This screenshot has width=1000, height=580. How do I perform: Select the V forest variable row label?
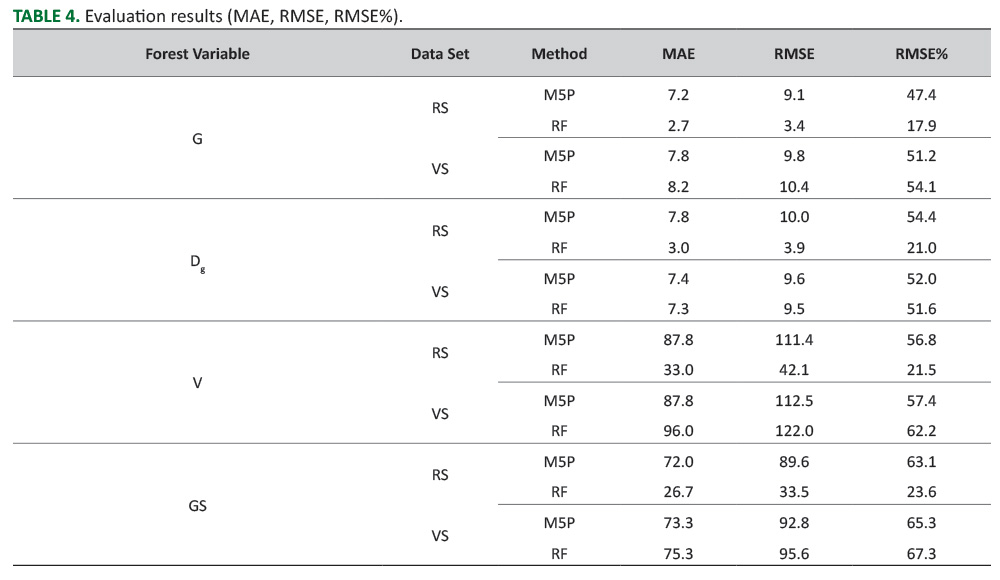(x=197, y=384)
